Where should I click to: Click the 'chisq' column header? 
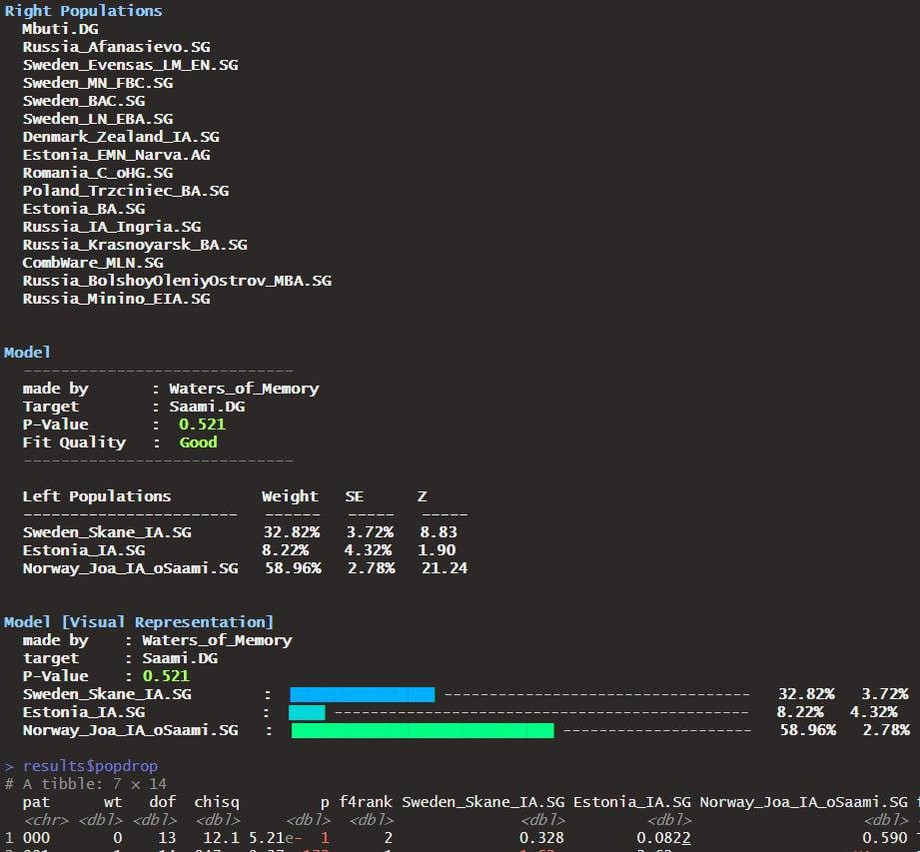217,802
